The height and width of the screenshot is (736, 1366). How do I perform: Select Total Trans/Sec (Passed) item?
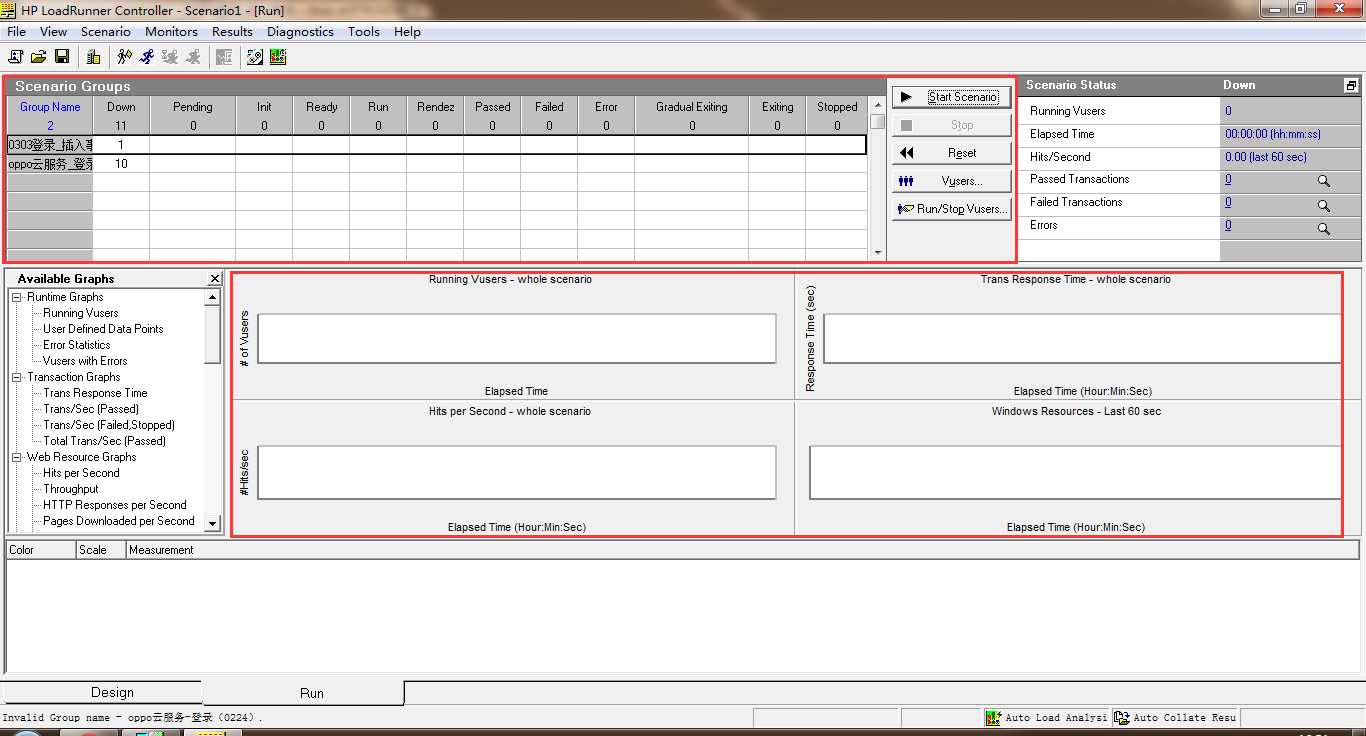(x=104, y=441)
